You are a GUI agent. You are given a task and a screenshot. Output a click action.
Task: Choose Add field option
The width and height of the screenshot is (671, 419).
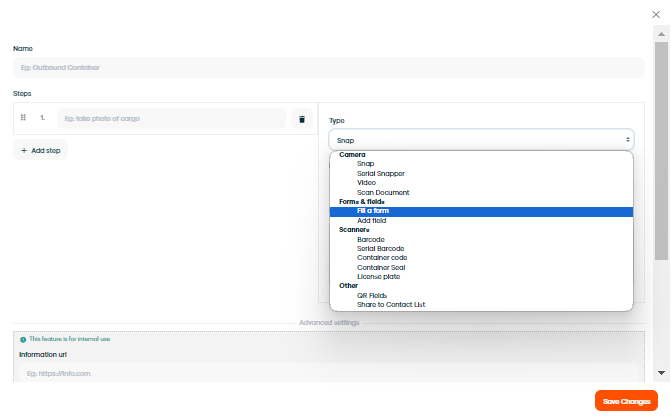(371, 221)
